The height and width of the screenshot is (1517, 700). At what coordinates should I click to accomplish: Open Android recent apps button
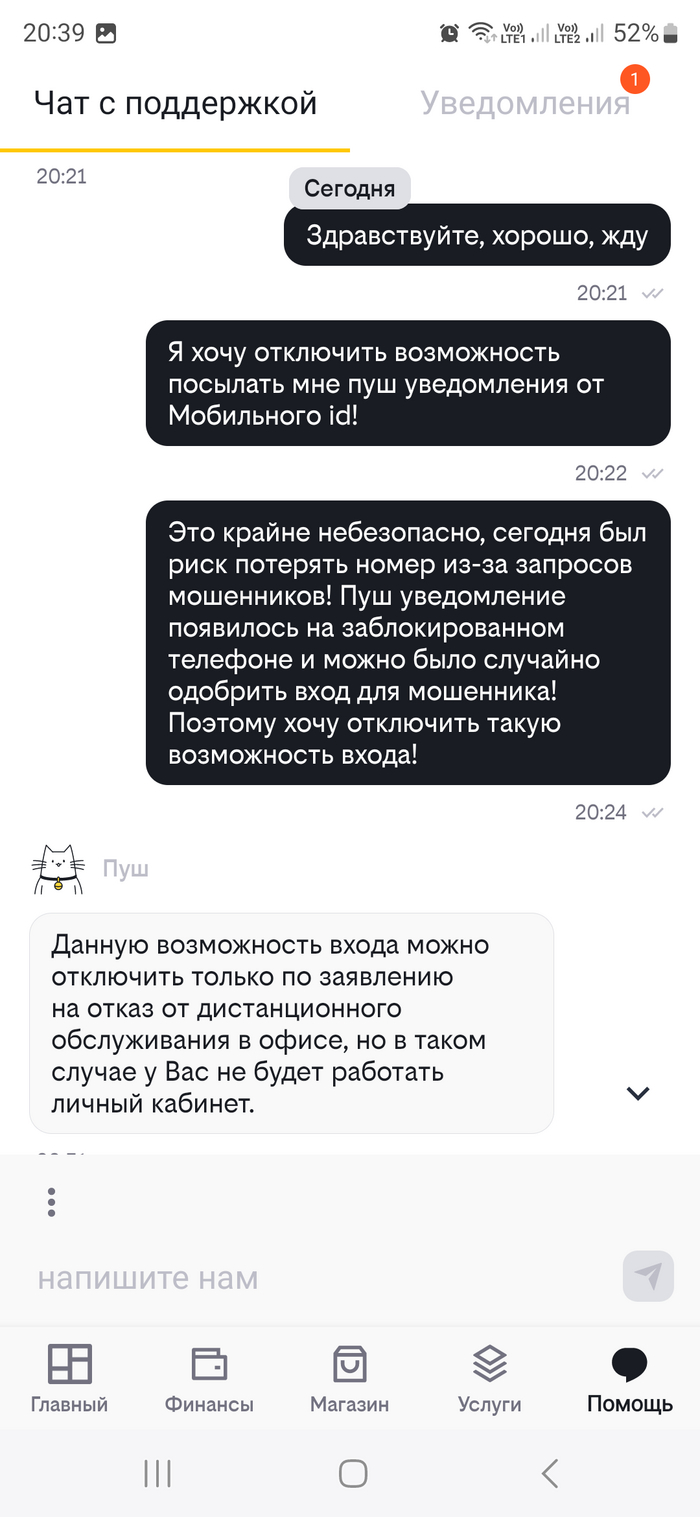(x=157, y=1472)
